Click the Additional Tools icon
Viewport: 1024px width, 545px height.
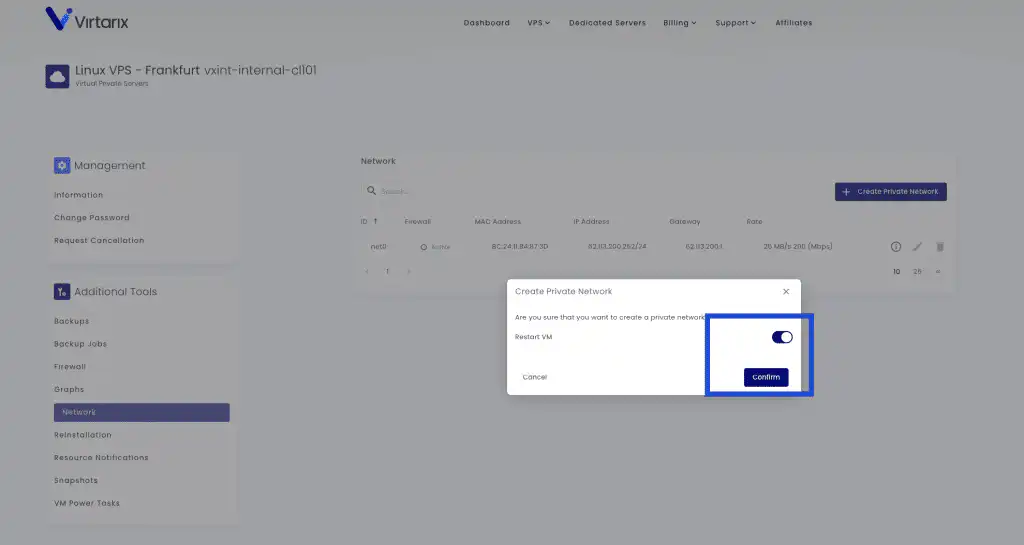pyautogui.click(x=62, y=292)
